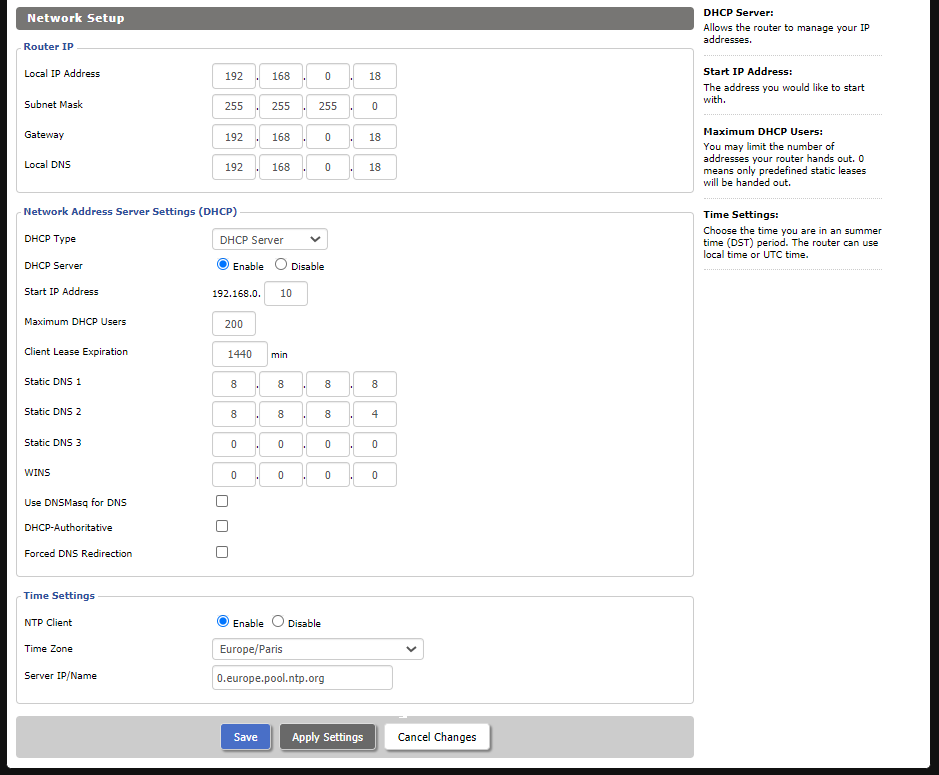Focus the Local IP Address last octet field
Image resolution: width=939 pixels, height=775 pixels.
point(375,76)
